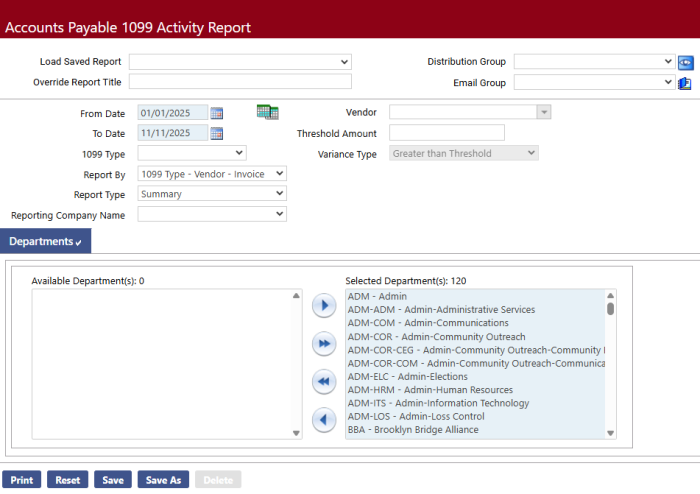This screenshot has height=494, width=700.
Task: Move selected department right with single arrow
Action: (323, 306)
